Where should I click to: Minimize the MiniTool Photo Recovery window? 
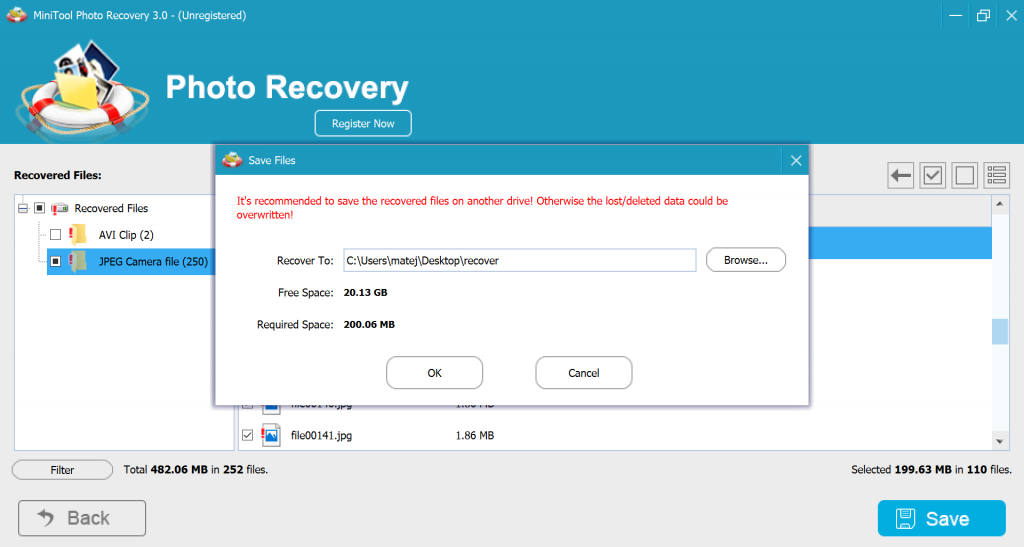(x=955, y=15)
